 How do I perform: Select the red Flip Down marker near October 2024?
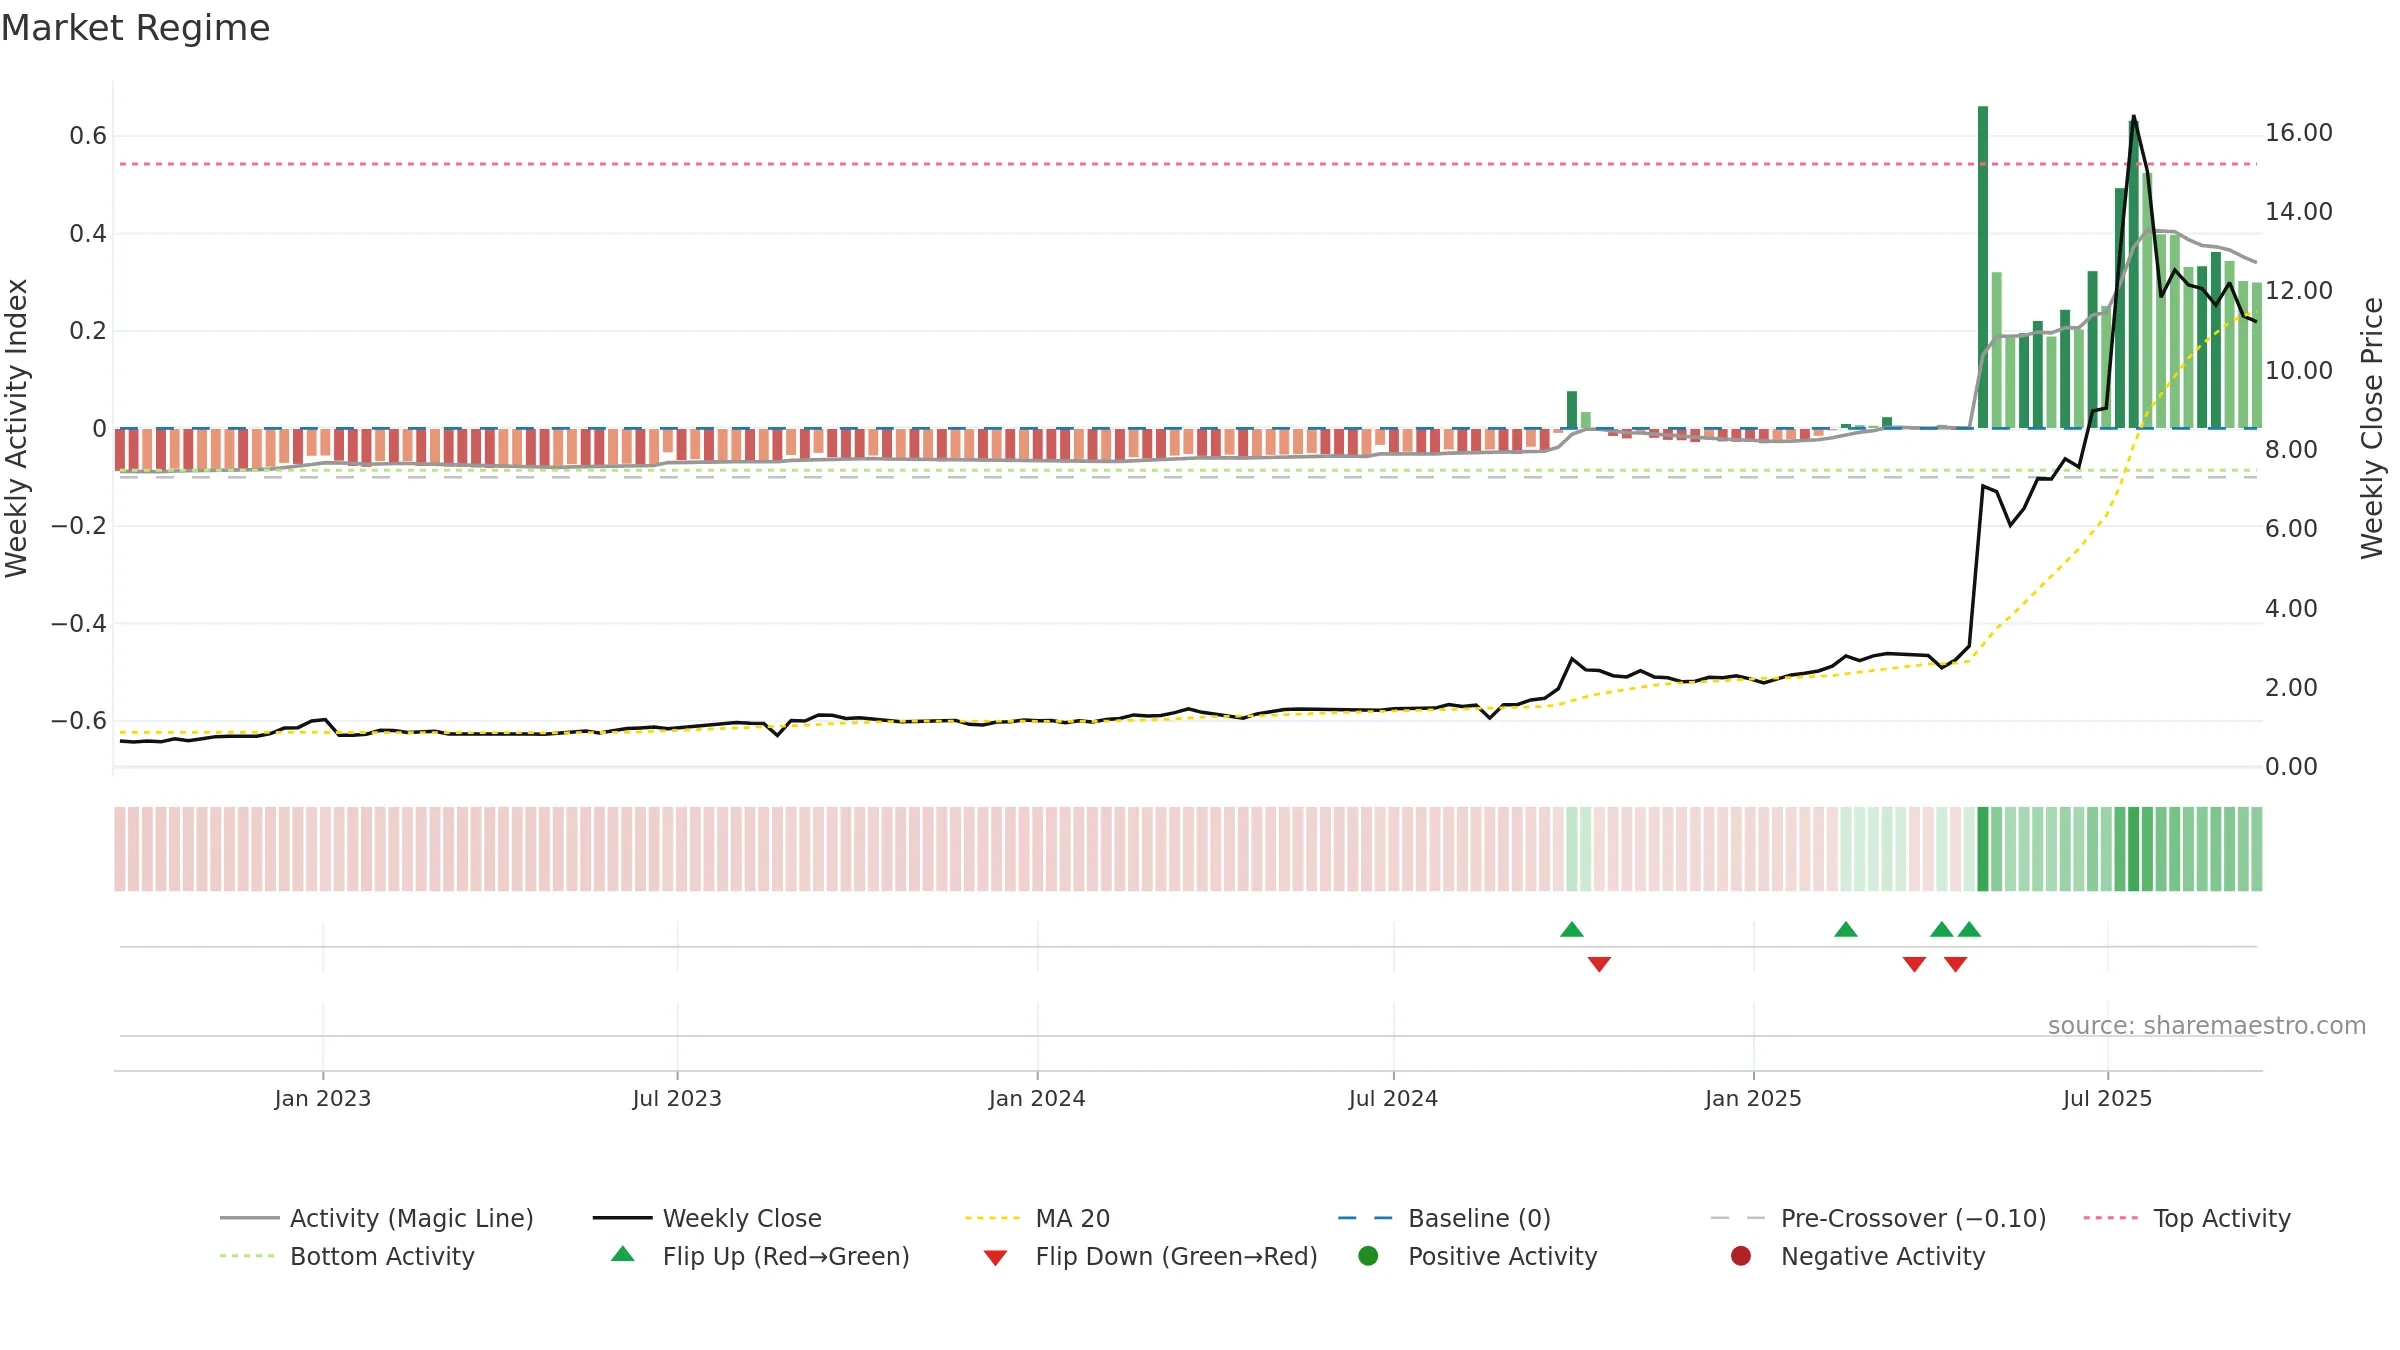[x=1599, y=964]
